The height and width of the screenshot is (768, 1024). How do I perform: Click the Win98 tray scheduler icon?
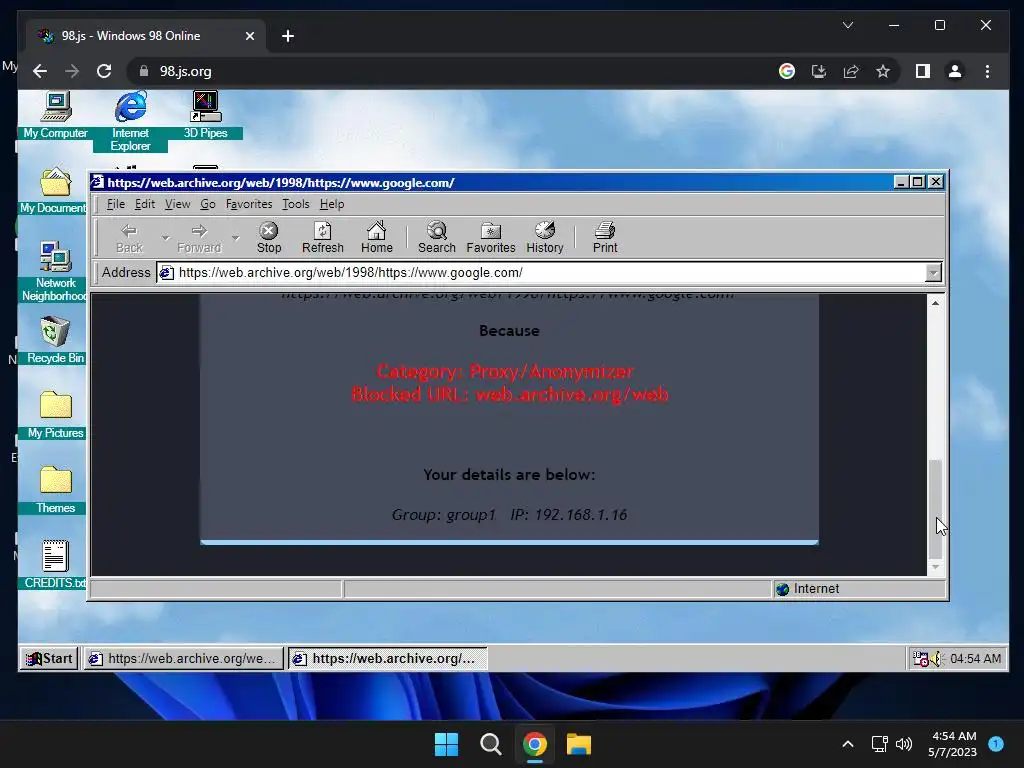pos(920,659)
